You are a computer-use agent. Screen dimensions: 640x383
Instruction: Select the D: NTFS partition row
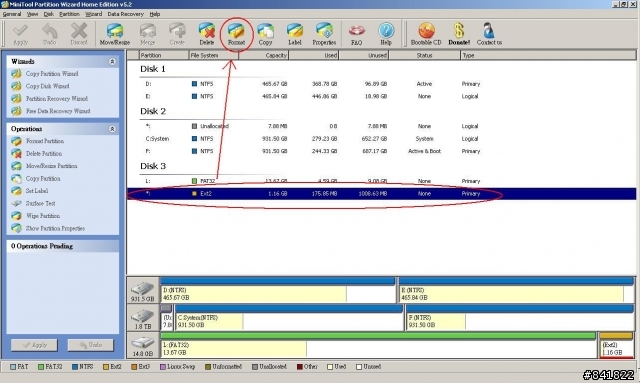[x=382, y=84]
